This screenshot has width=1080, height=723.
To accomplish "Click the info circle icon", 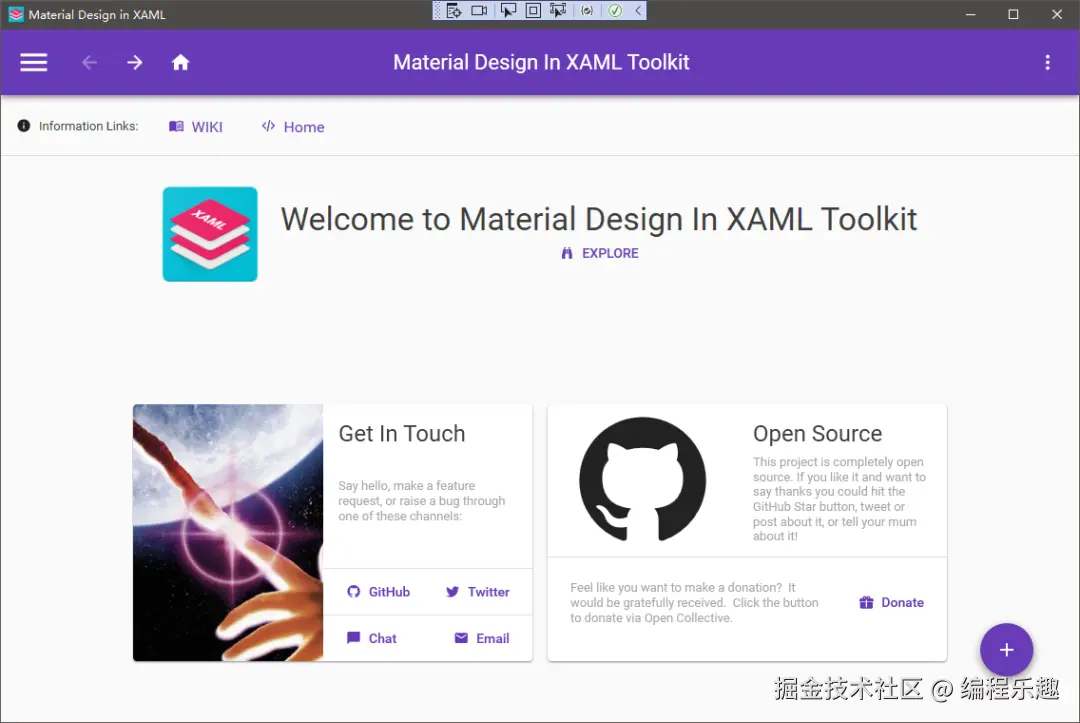I will [x=23, y=126].
